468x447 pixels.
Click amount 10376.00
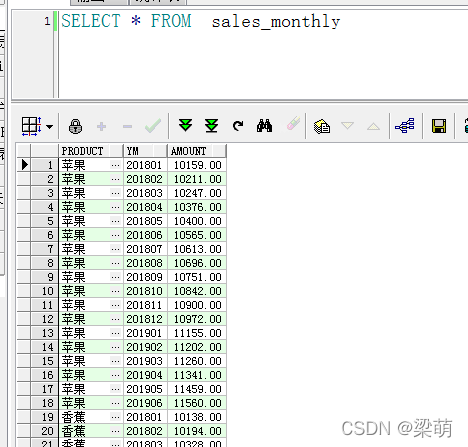coord(197,207)
